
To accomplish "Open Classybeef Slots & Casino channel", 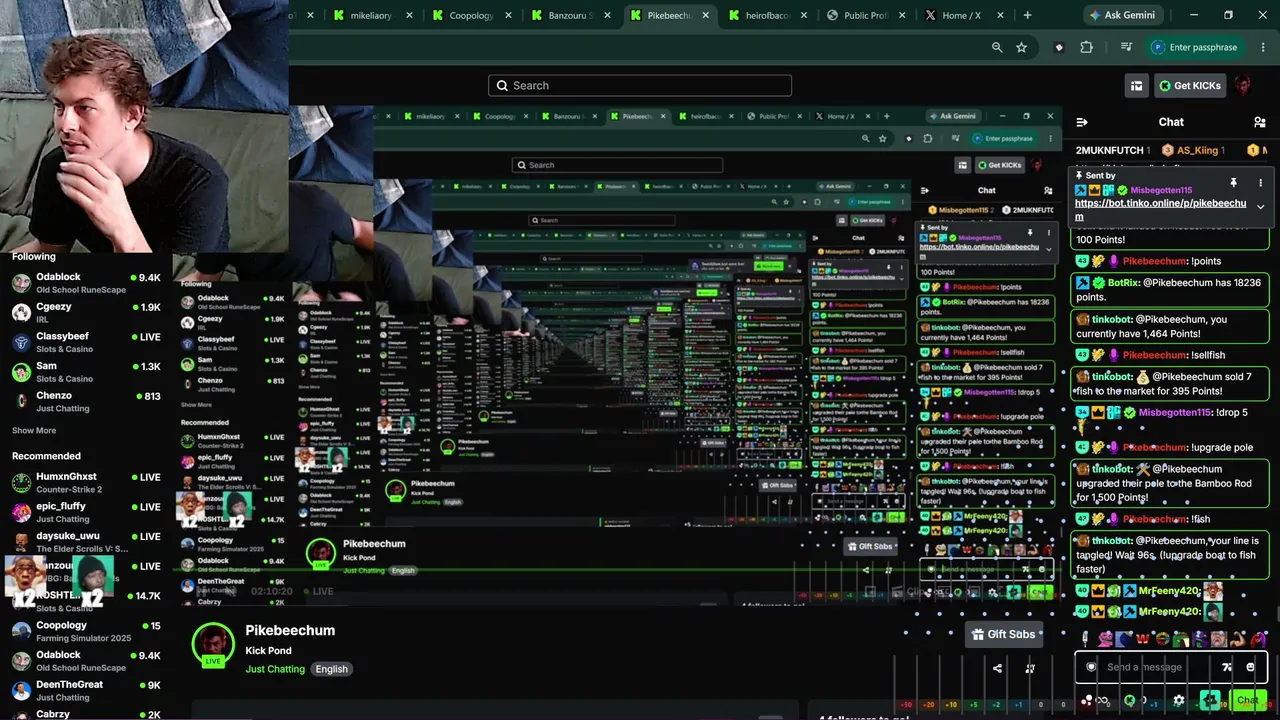I will click(x=86, y=342).
